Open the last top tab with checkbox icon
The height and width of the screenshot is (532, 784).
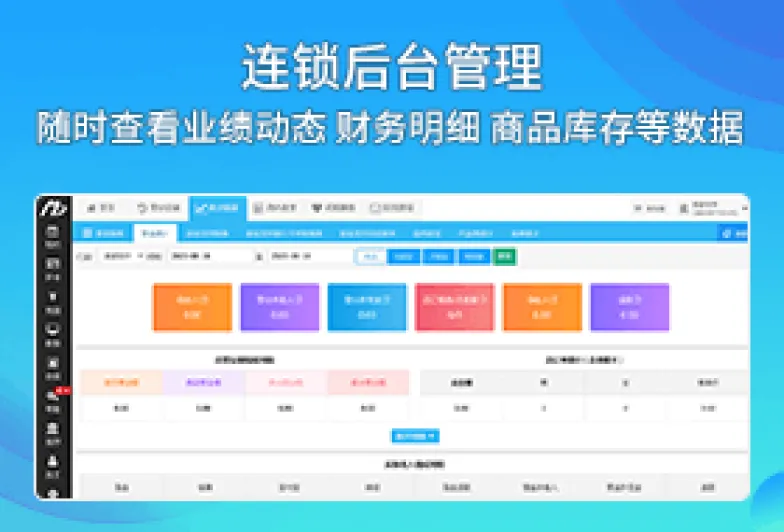(392, 208)
